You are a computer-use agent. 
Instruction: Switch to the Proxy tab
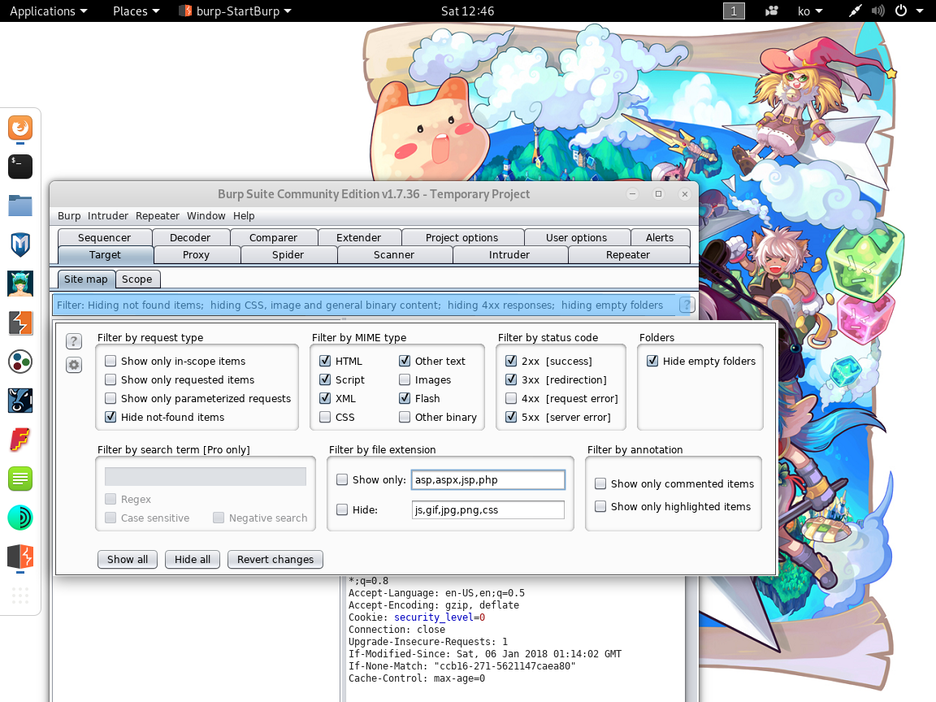[x=196, y=255]
